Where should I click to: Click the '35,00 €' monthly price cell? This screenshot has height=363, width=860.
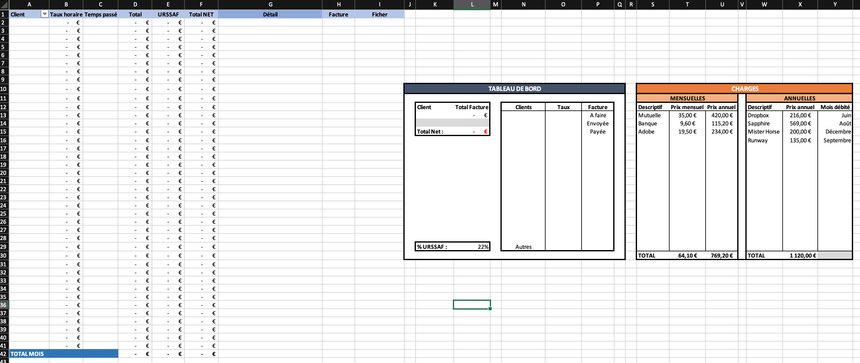coord(687,116)
